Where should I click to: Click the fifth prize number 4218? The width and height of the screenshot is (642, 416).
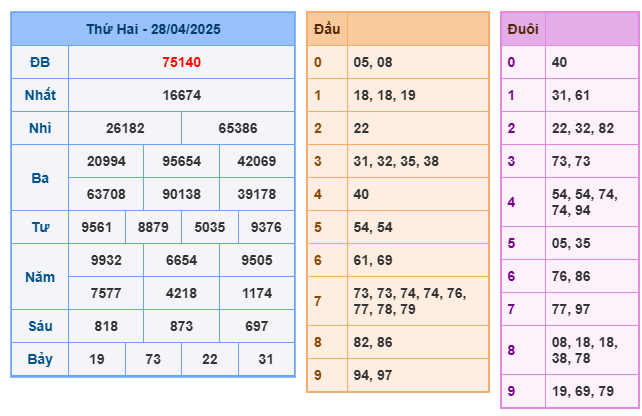click(181, 293)
